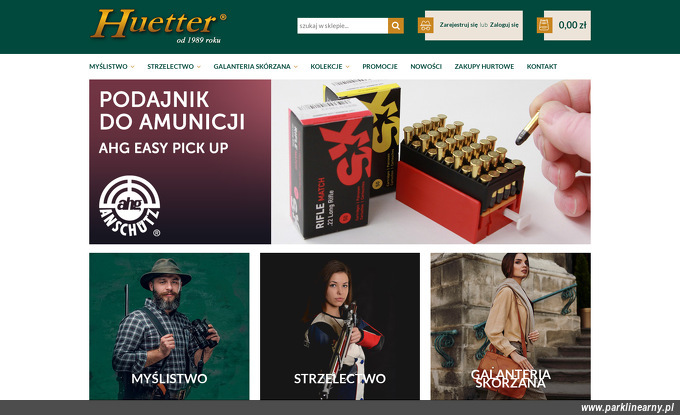The height and width of the screenshot is (415, 680).
Task: Expand the Myślistwo menu arrow
Action: [132, 67]
